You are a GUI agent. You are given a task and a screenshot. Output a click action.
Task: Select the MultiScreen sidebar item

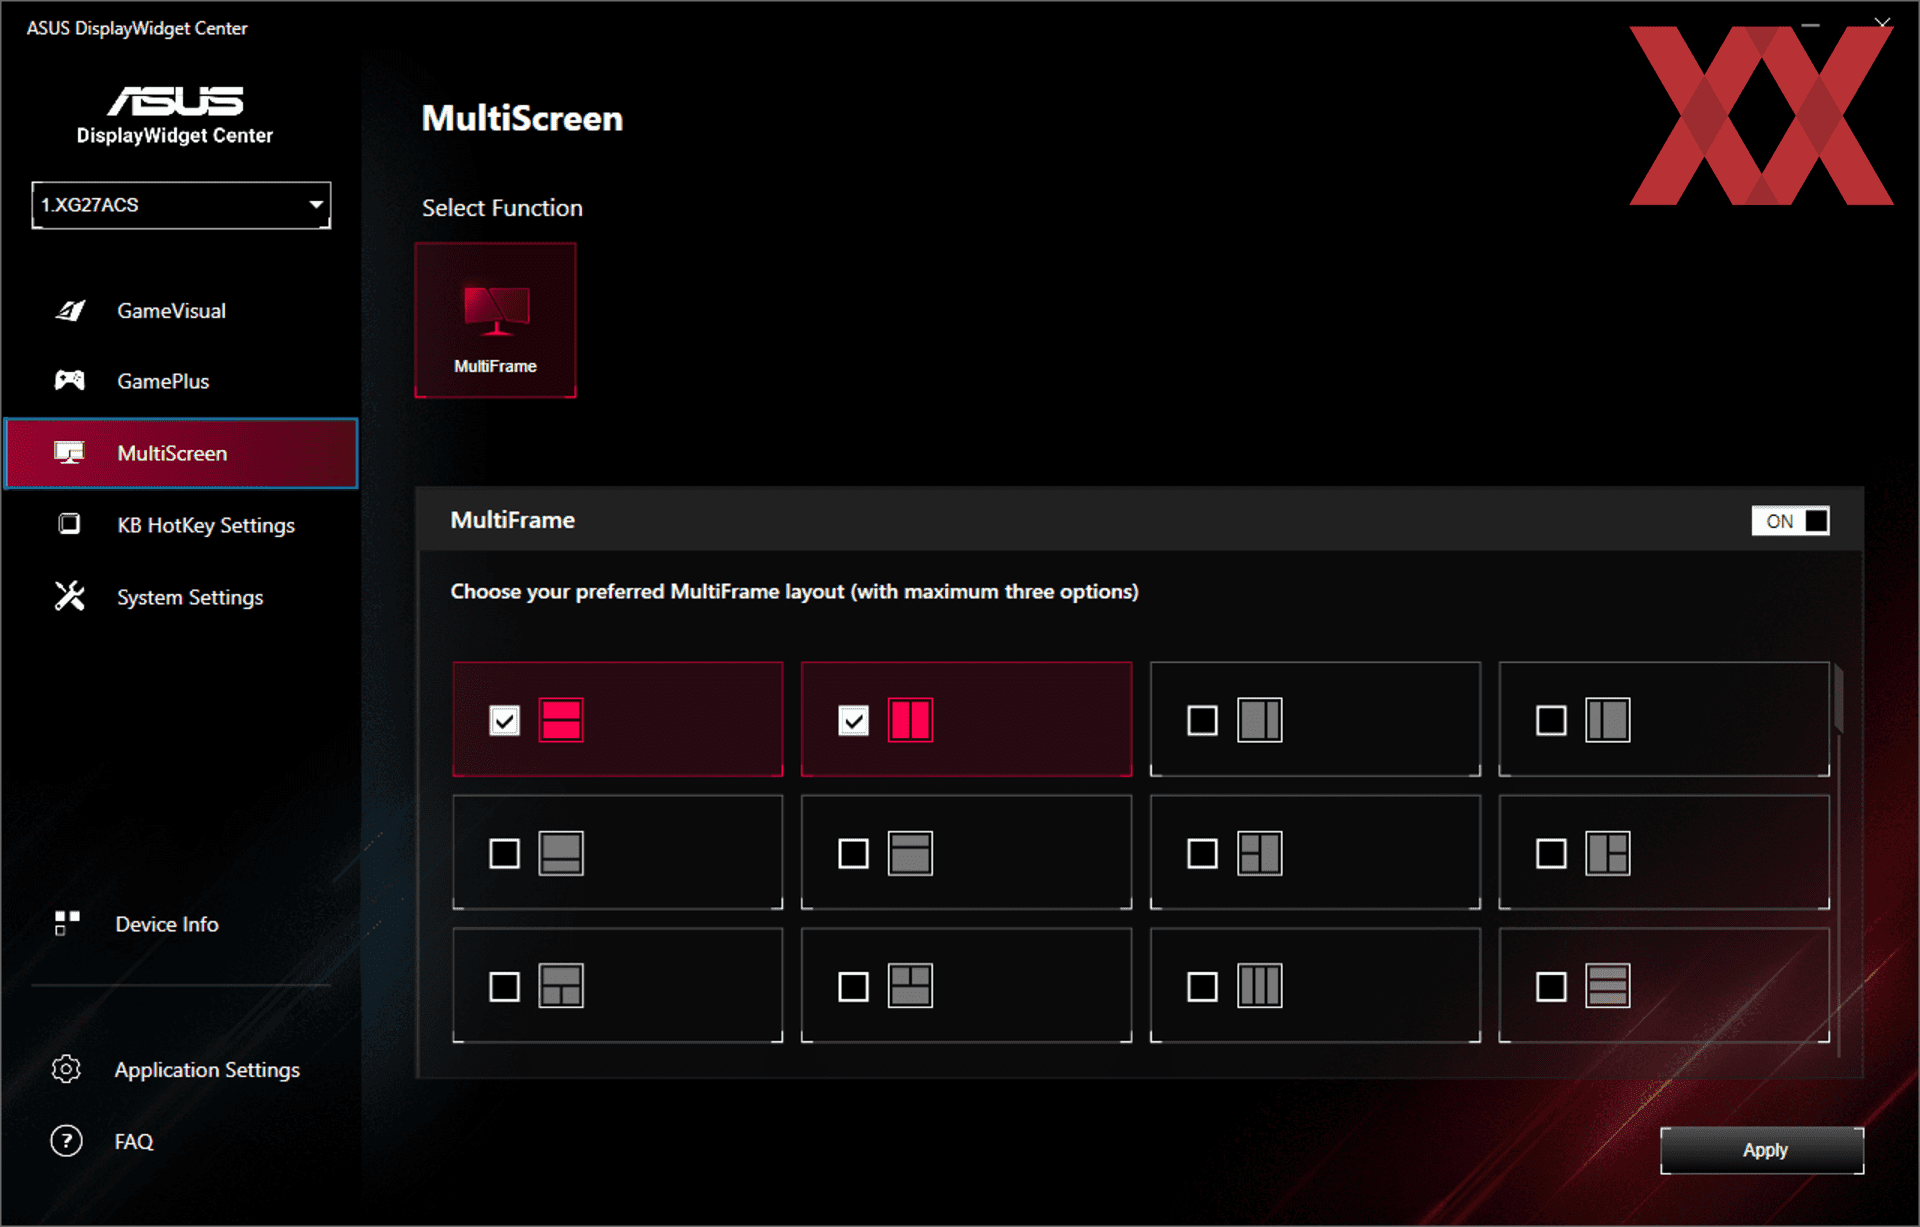(181, 453)
